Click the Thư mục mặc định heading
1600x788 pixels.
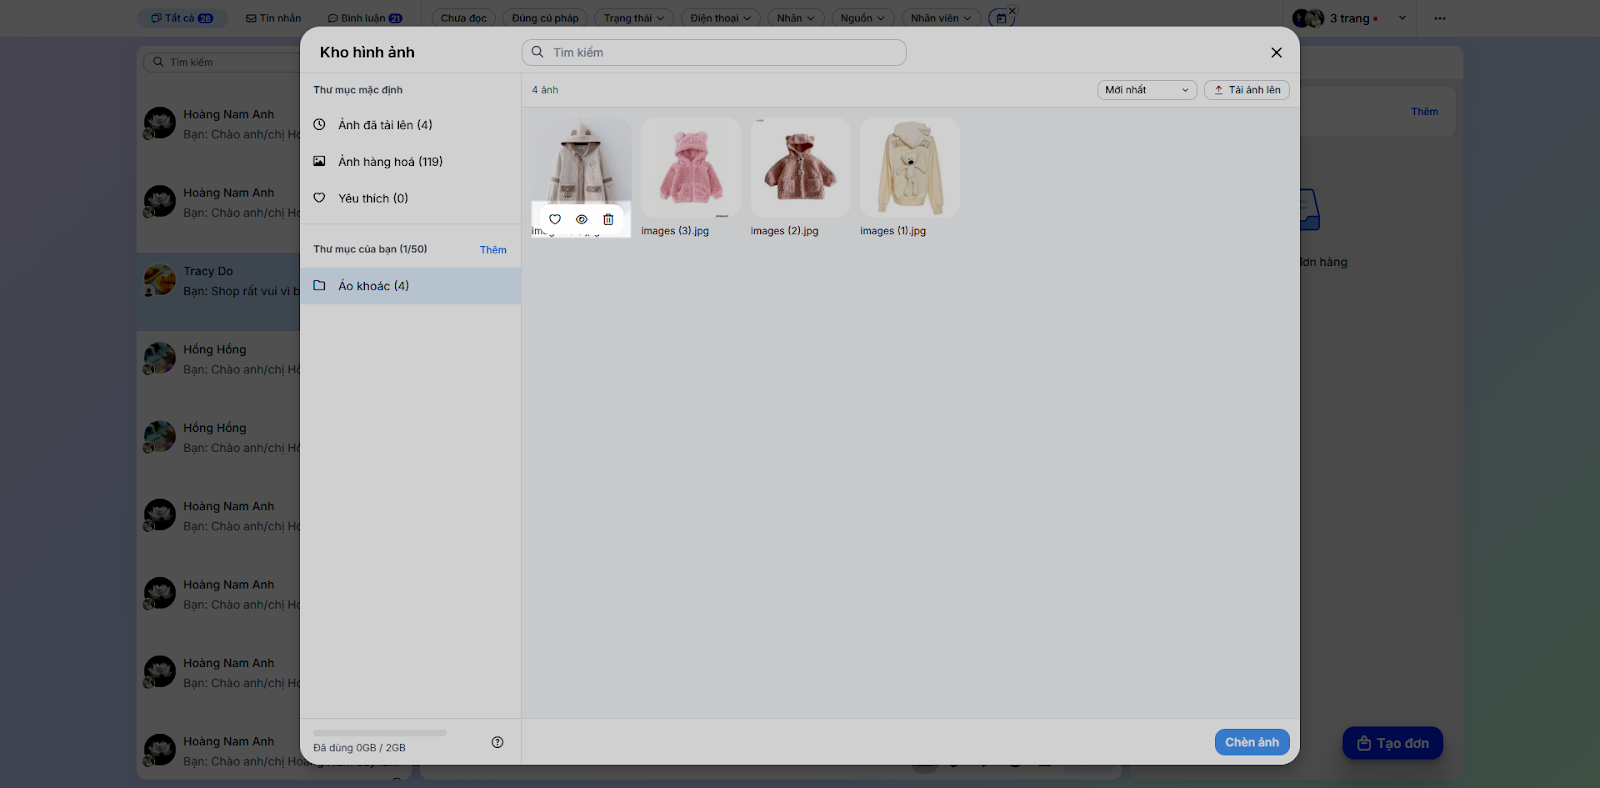[x=358, y=90]
